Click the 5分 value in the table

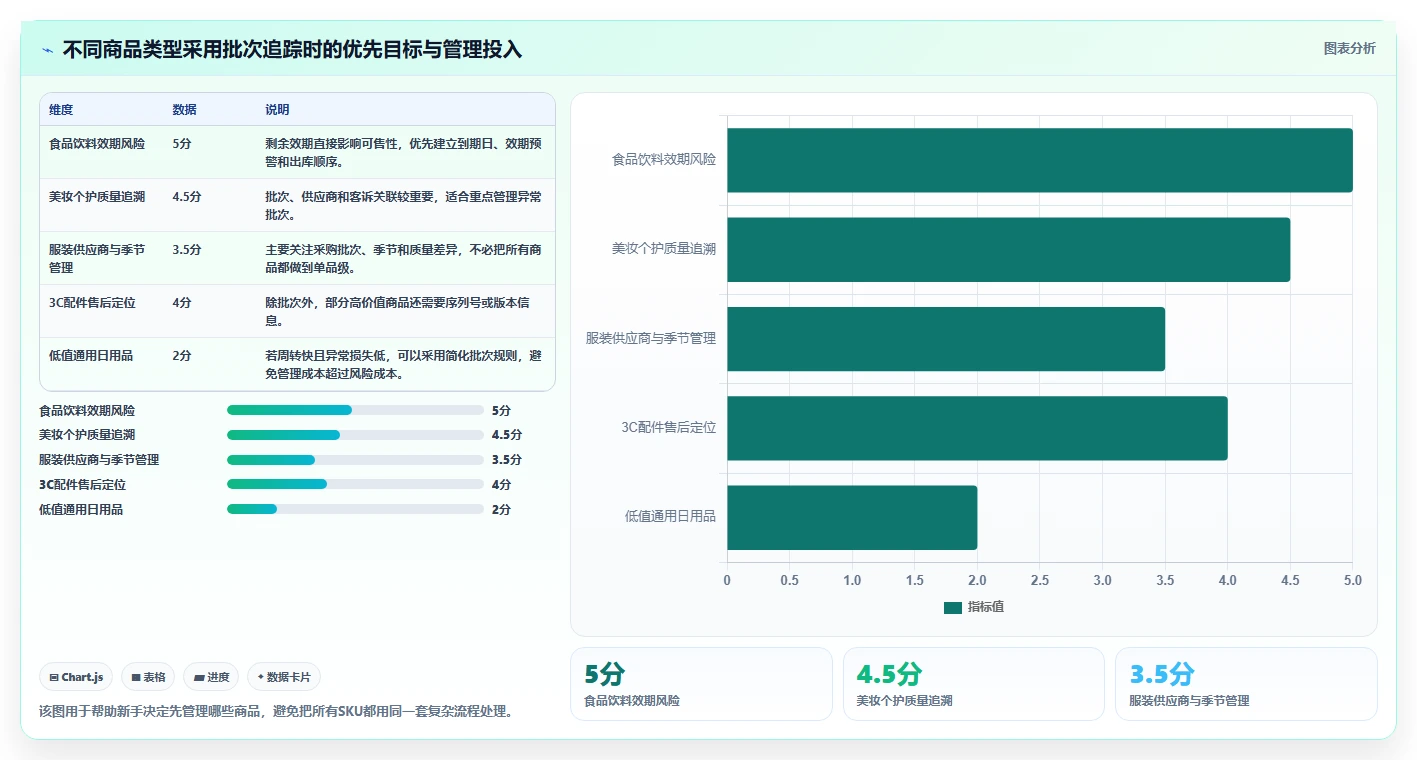tap(181, 144)
